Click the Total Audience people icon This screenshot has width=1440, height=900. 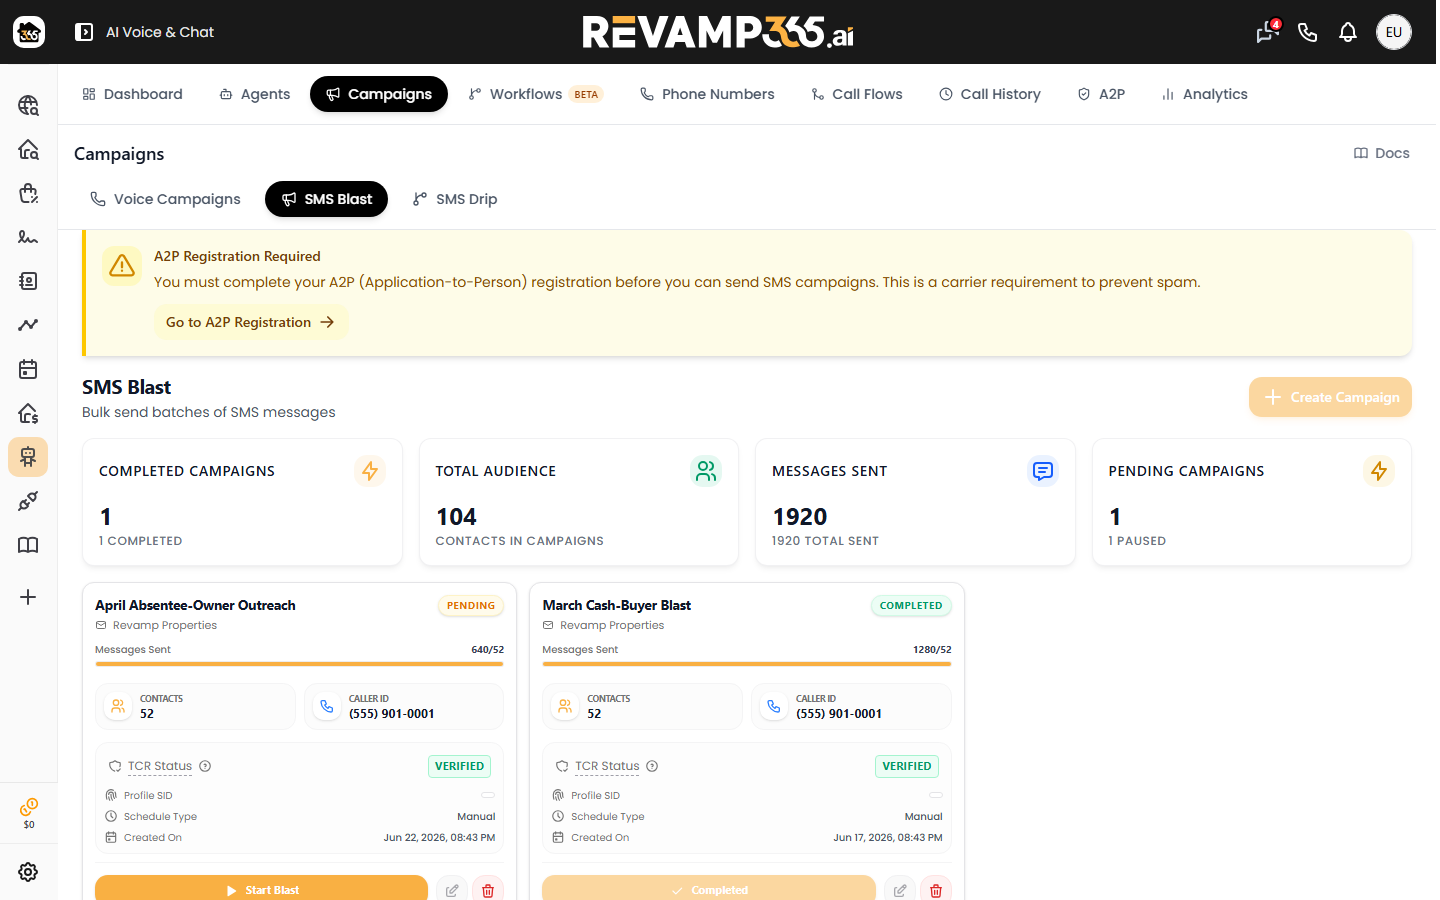coord(706,471)
